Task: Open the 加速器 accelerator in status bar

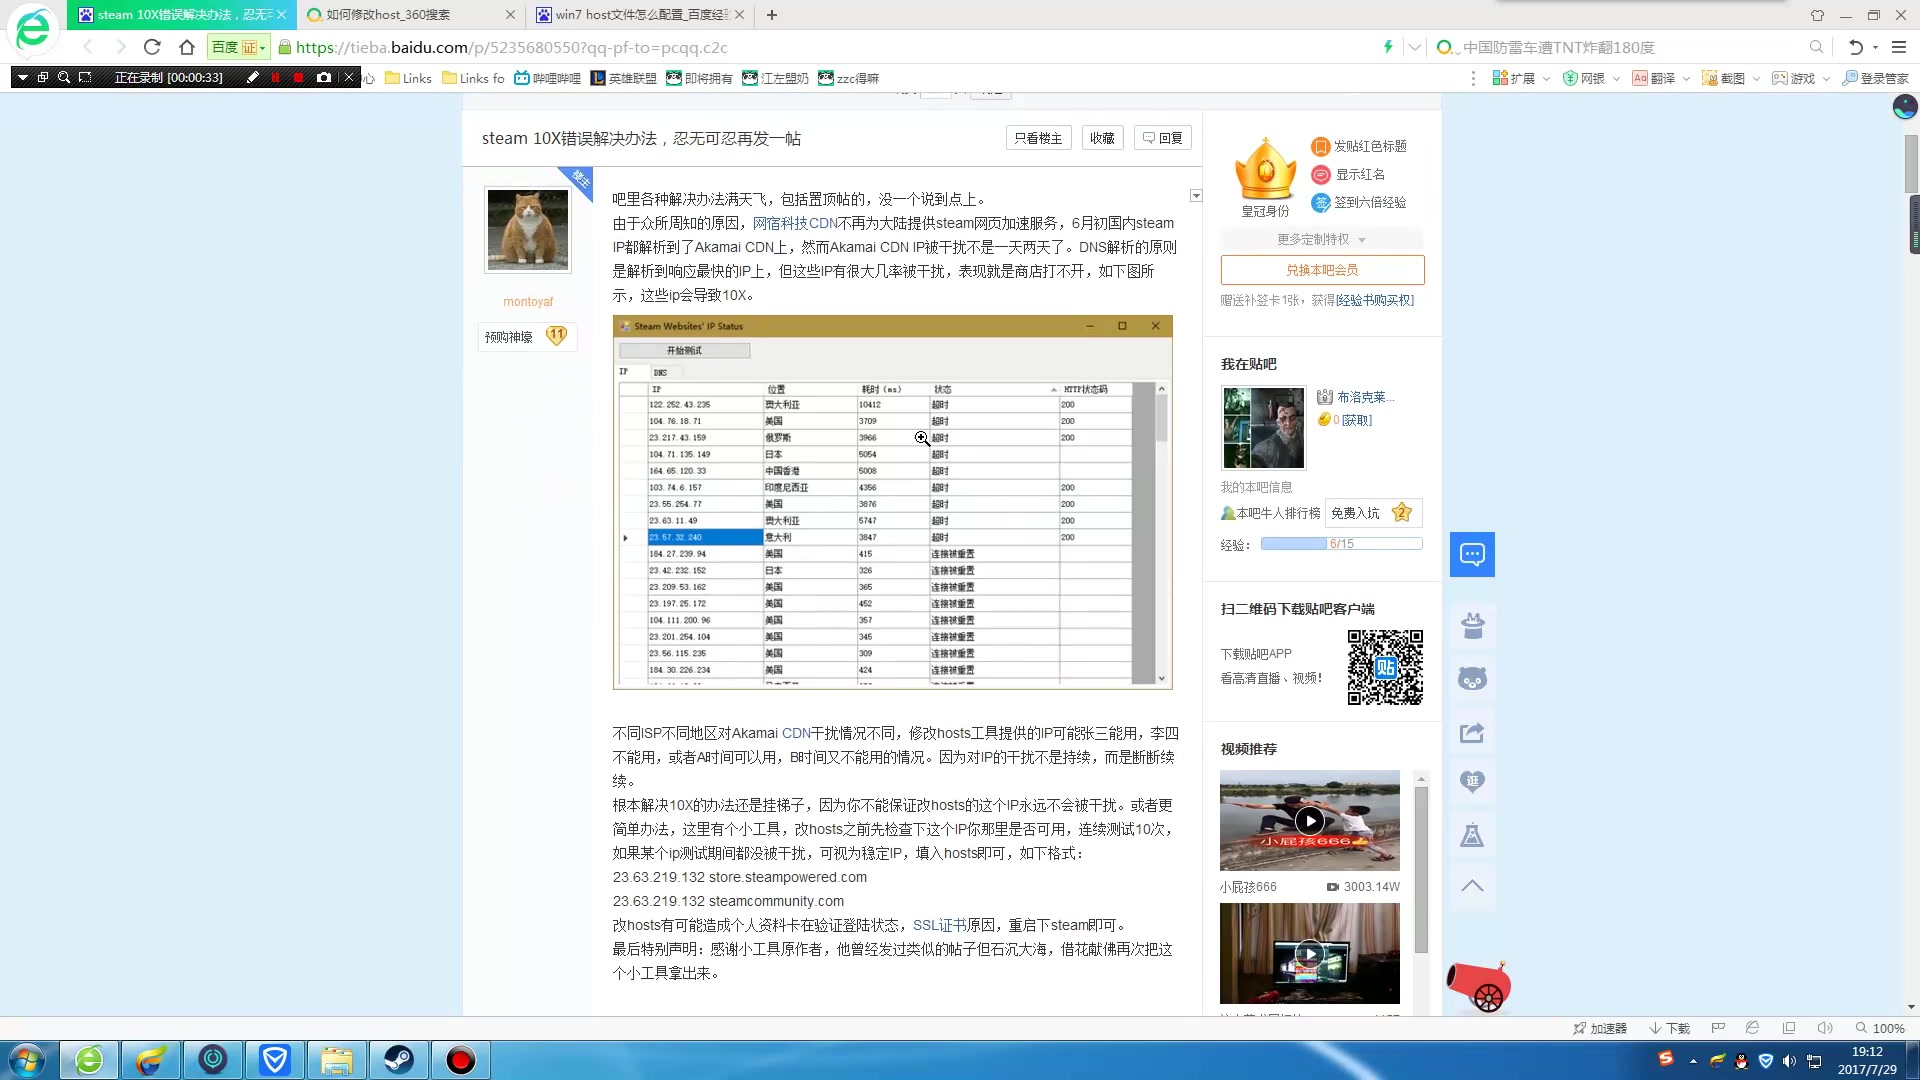Action: point(1599,1028)
